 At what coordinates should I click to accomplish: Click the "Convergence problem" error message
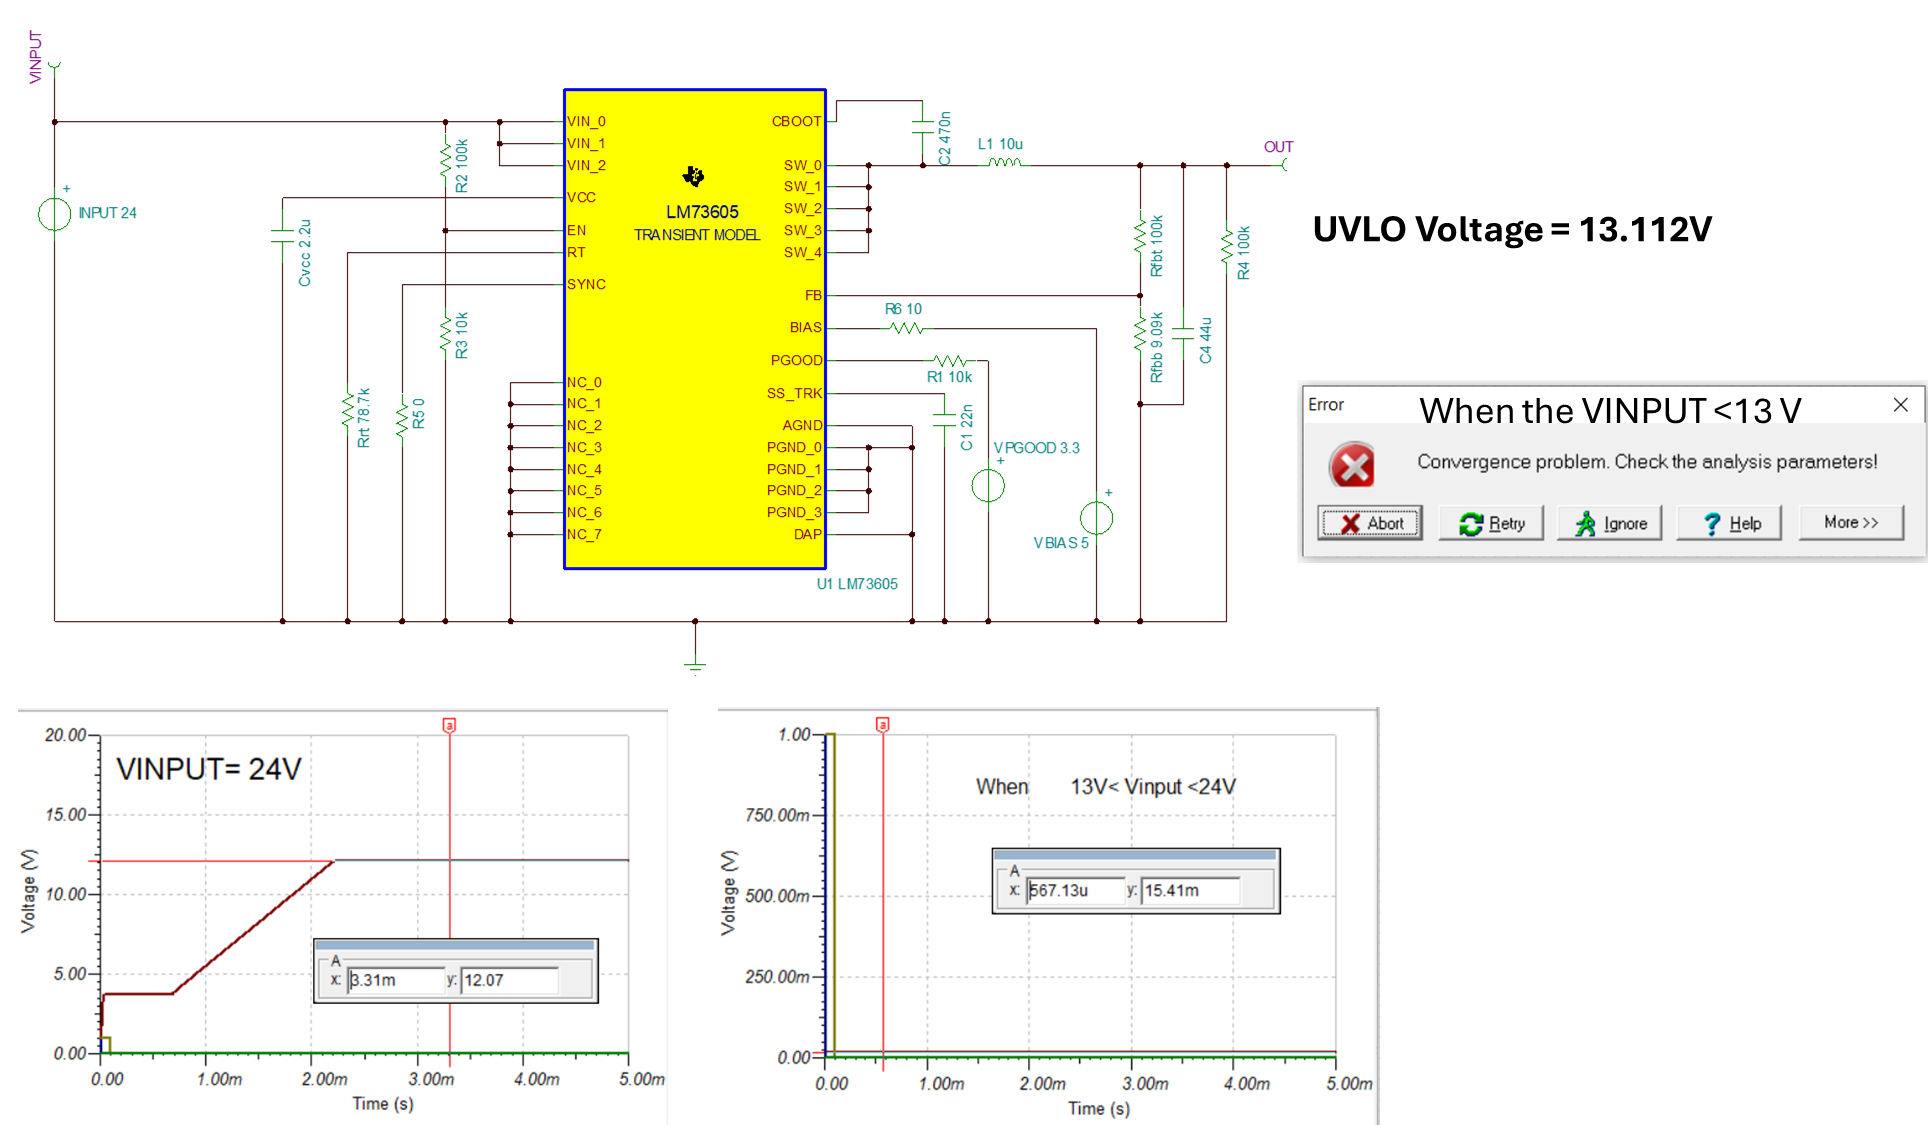pos(1647,462)
